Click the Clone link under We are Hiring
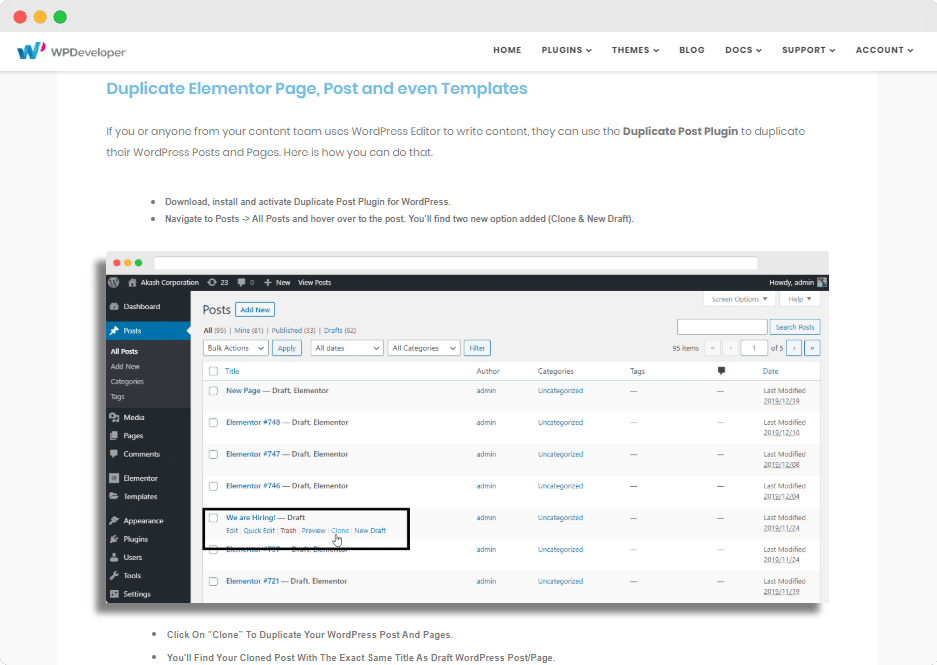Screen dimensions: 937x665 (x=340, y=530)
